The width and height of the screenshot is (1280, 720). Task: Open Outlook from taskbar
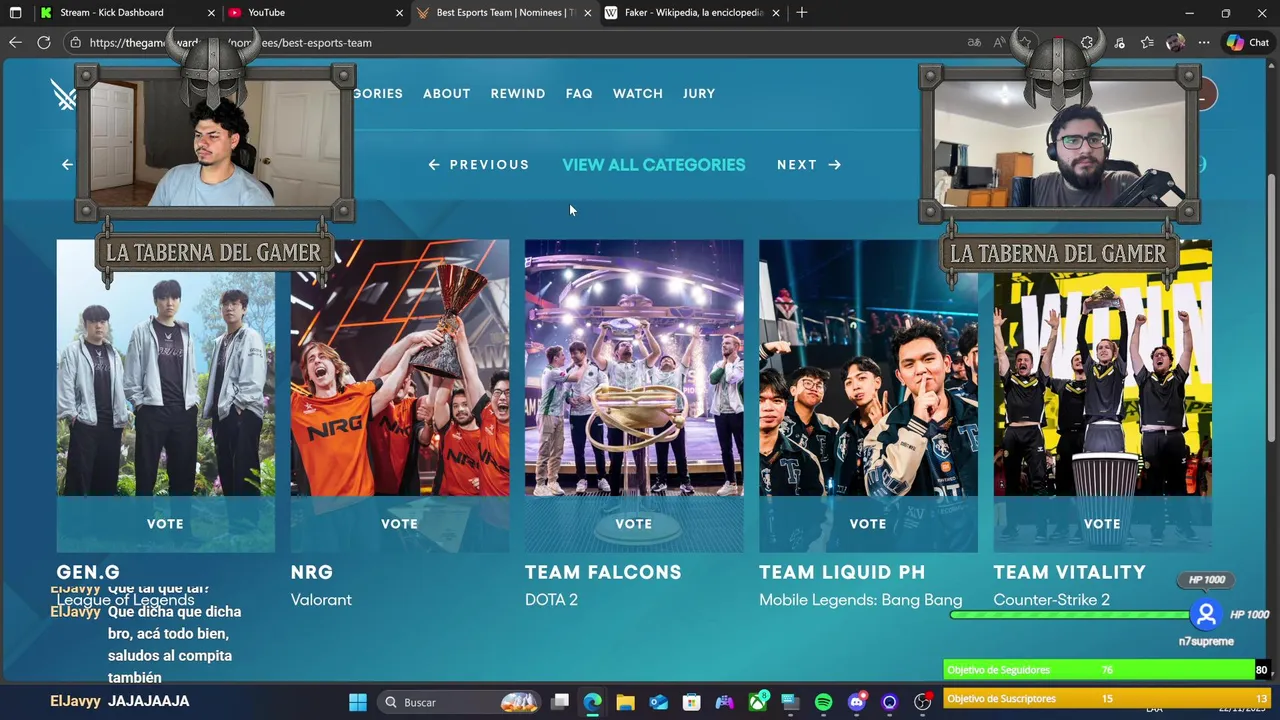(659, 702)
